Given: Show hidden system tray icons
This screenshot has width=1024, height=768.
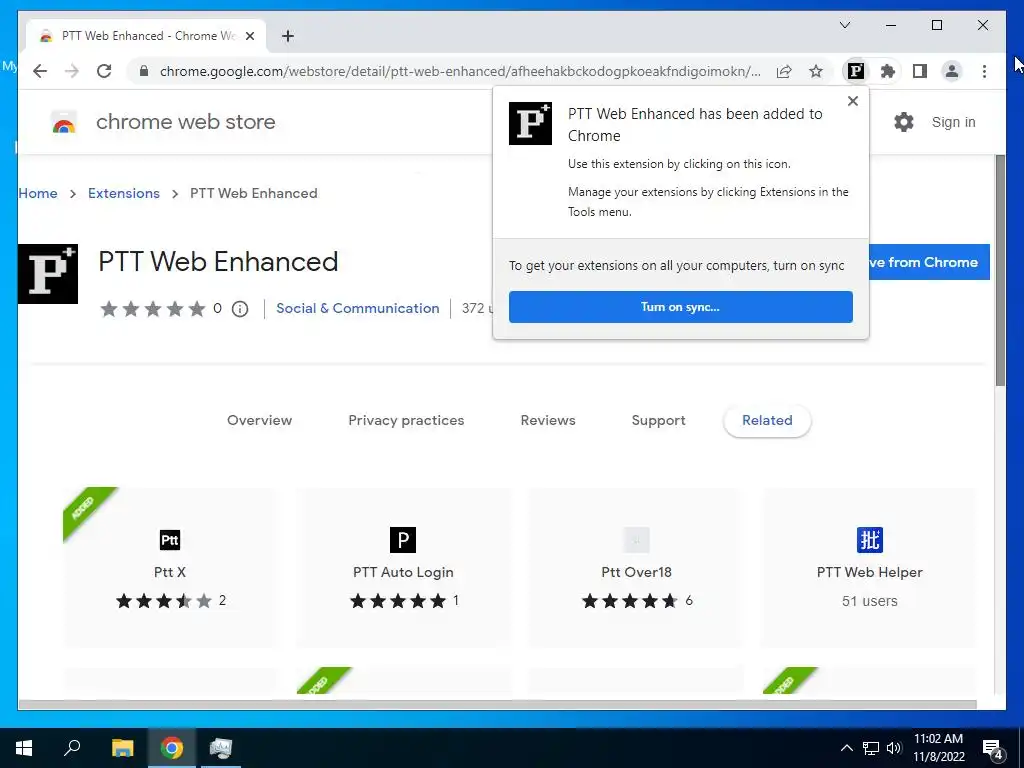Looking at the screenshot, I should pyautogui.click(x=846, y=748).
